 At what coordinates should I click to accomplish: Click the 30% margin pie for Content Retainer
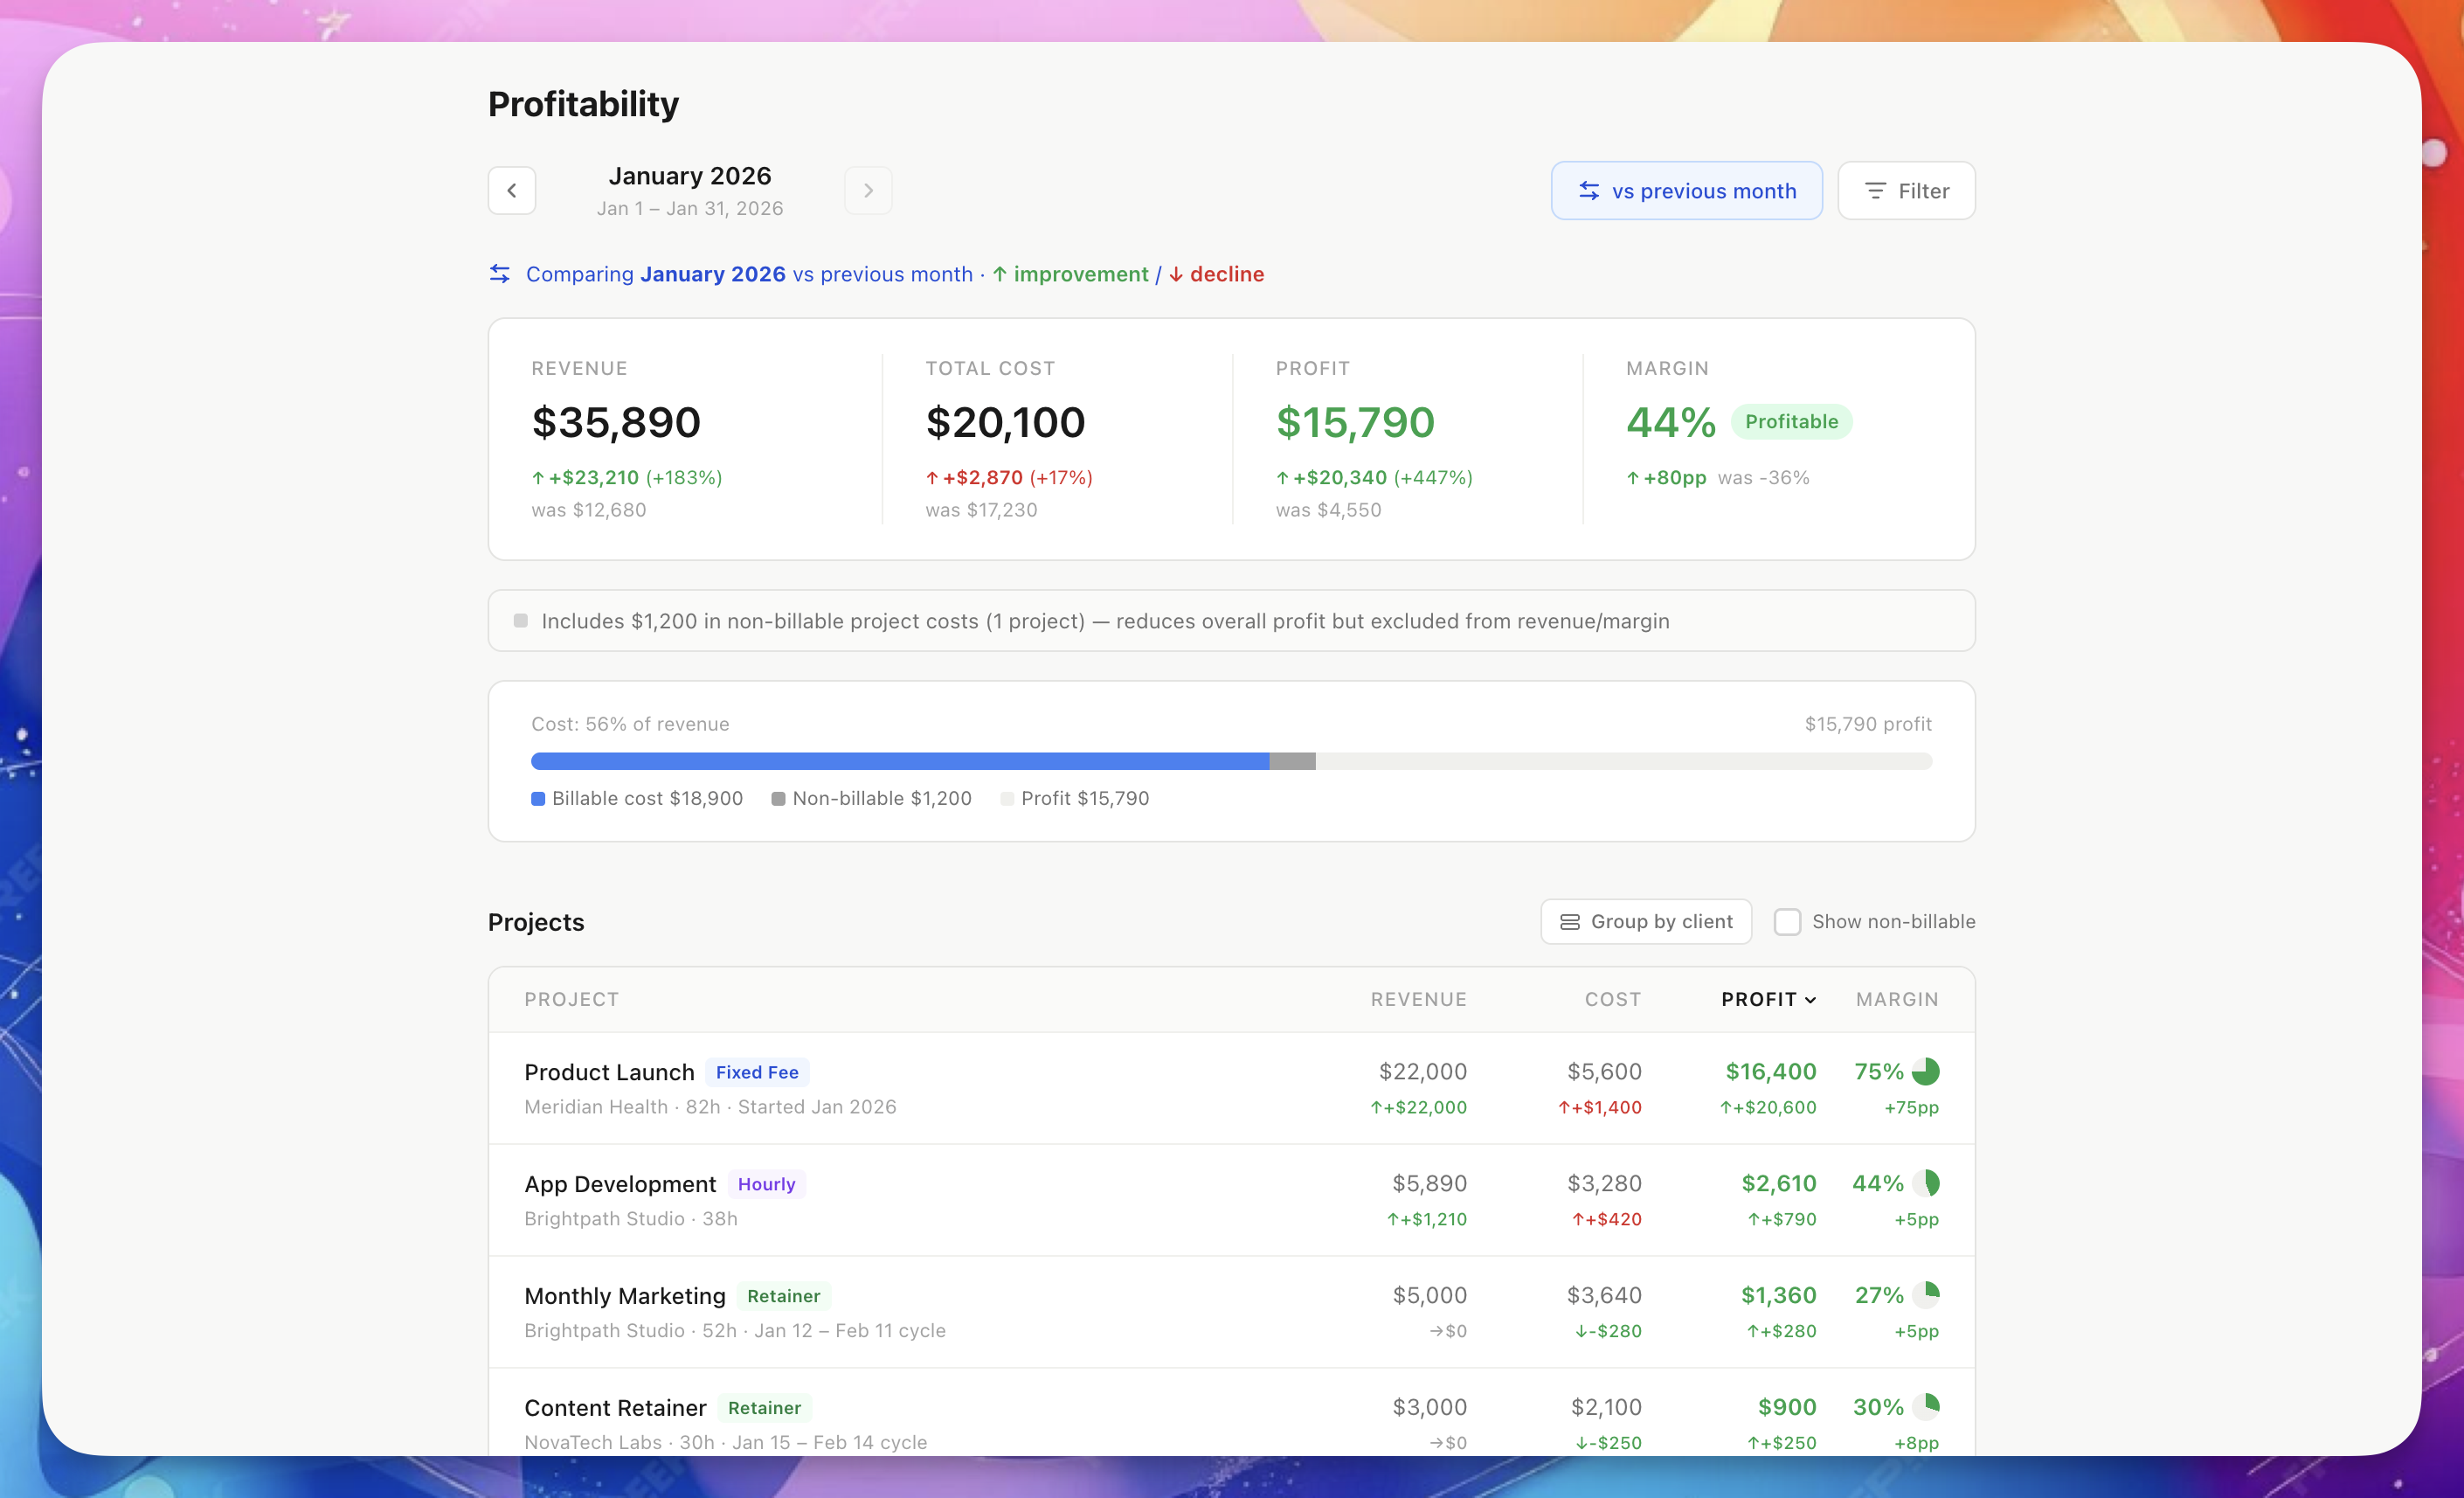tap(1925, 1407)
